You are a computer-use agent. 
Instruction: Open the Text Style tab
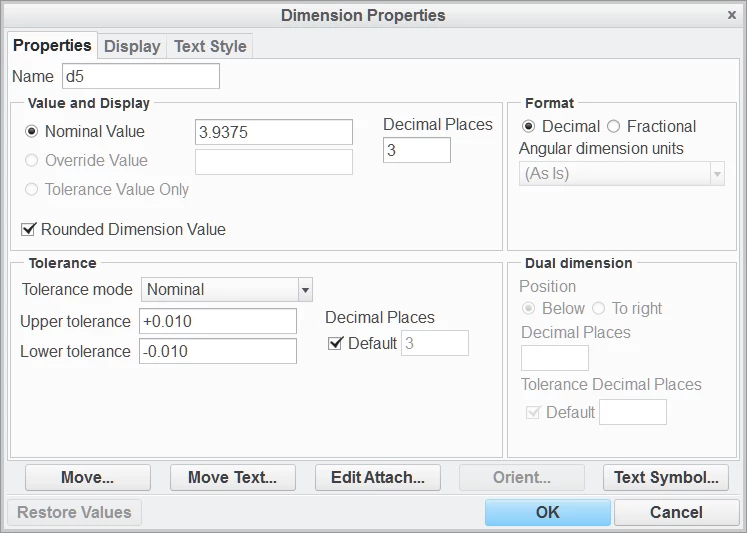click(x=210, y=47)
